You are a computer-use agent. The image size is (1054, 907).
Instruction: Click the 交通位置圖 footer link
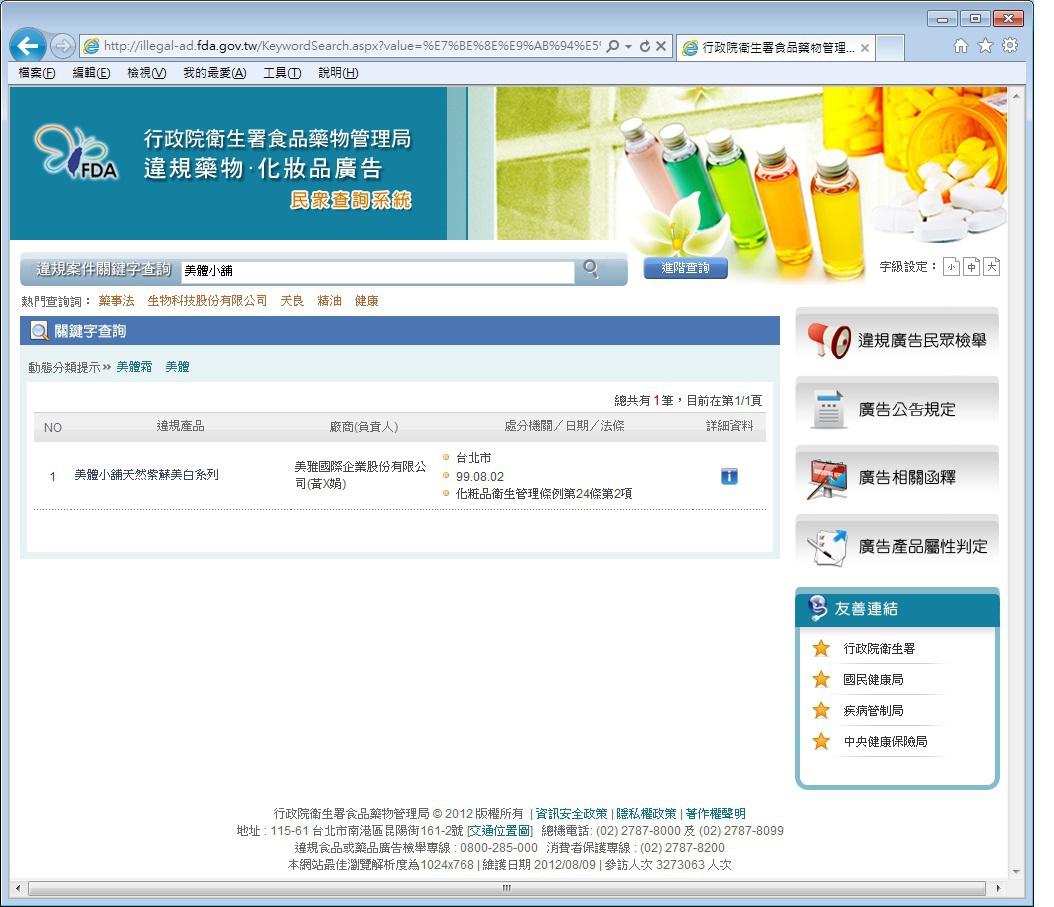499,831
